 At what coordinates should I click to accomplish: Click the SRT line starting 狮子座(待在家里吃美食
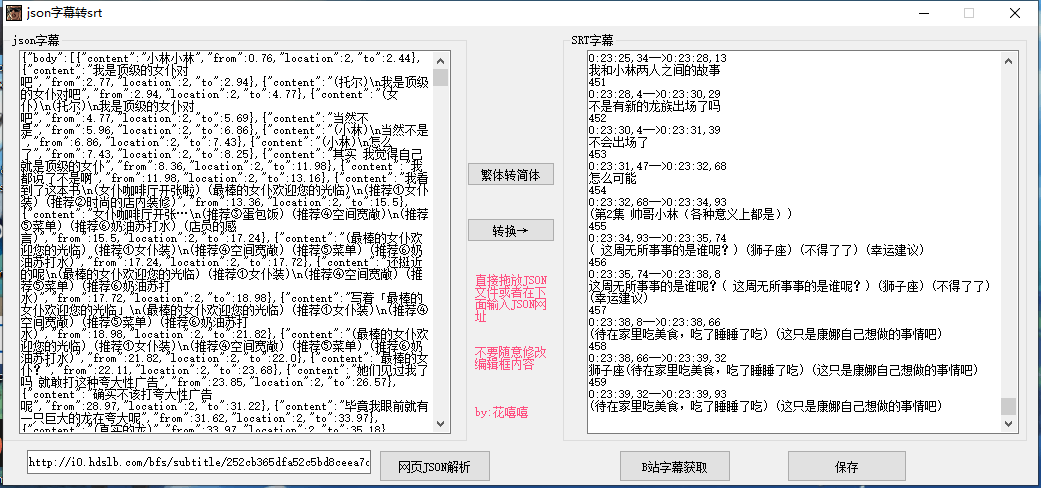[x=783, y=370]
